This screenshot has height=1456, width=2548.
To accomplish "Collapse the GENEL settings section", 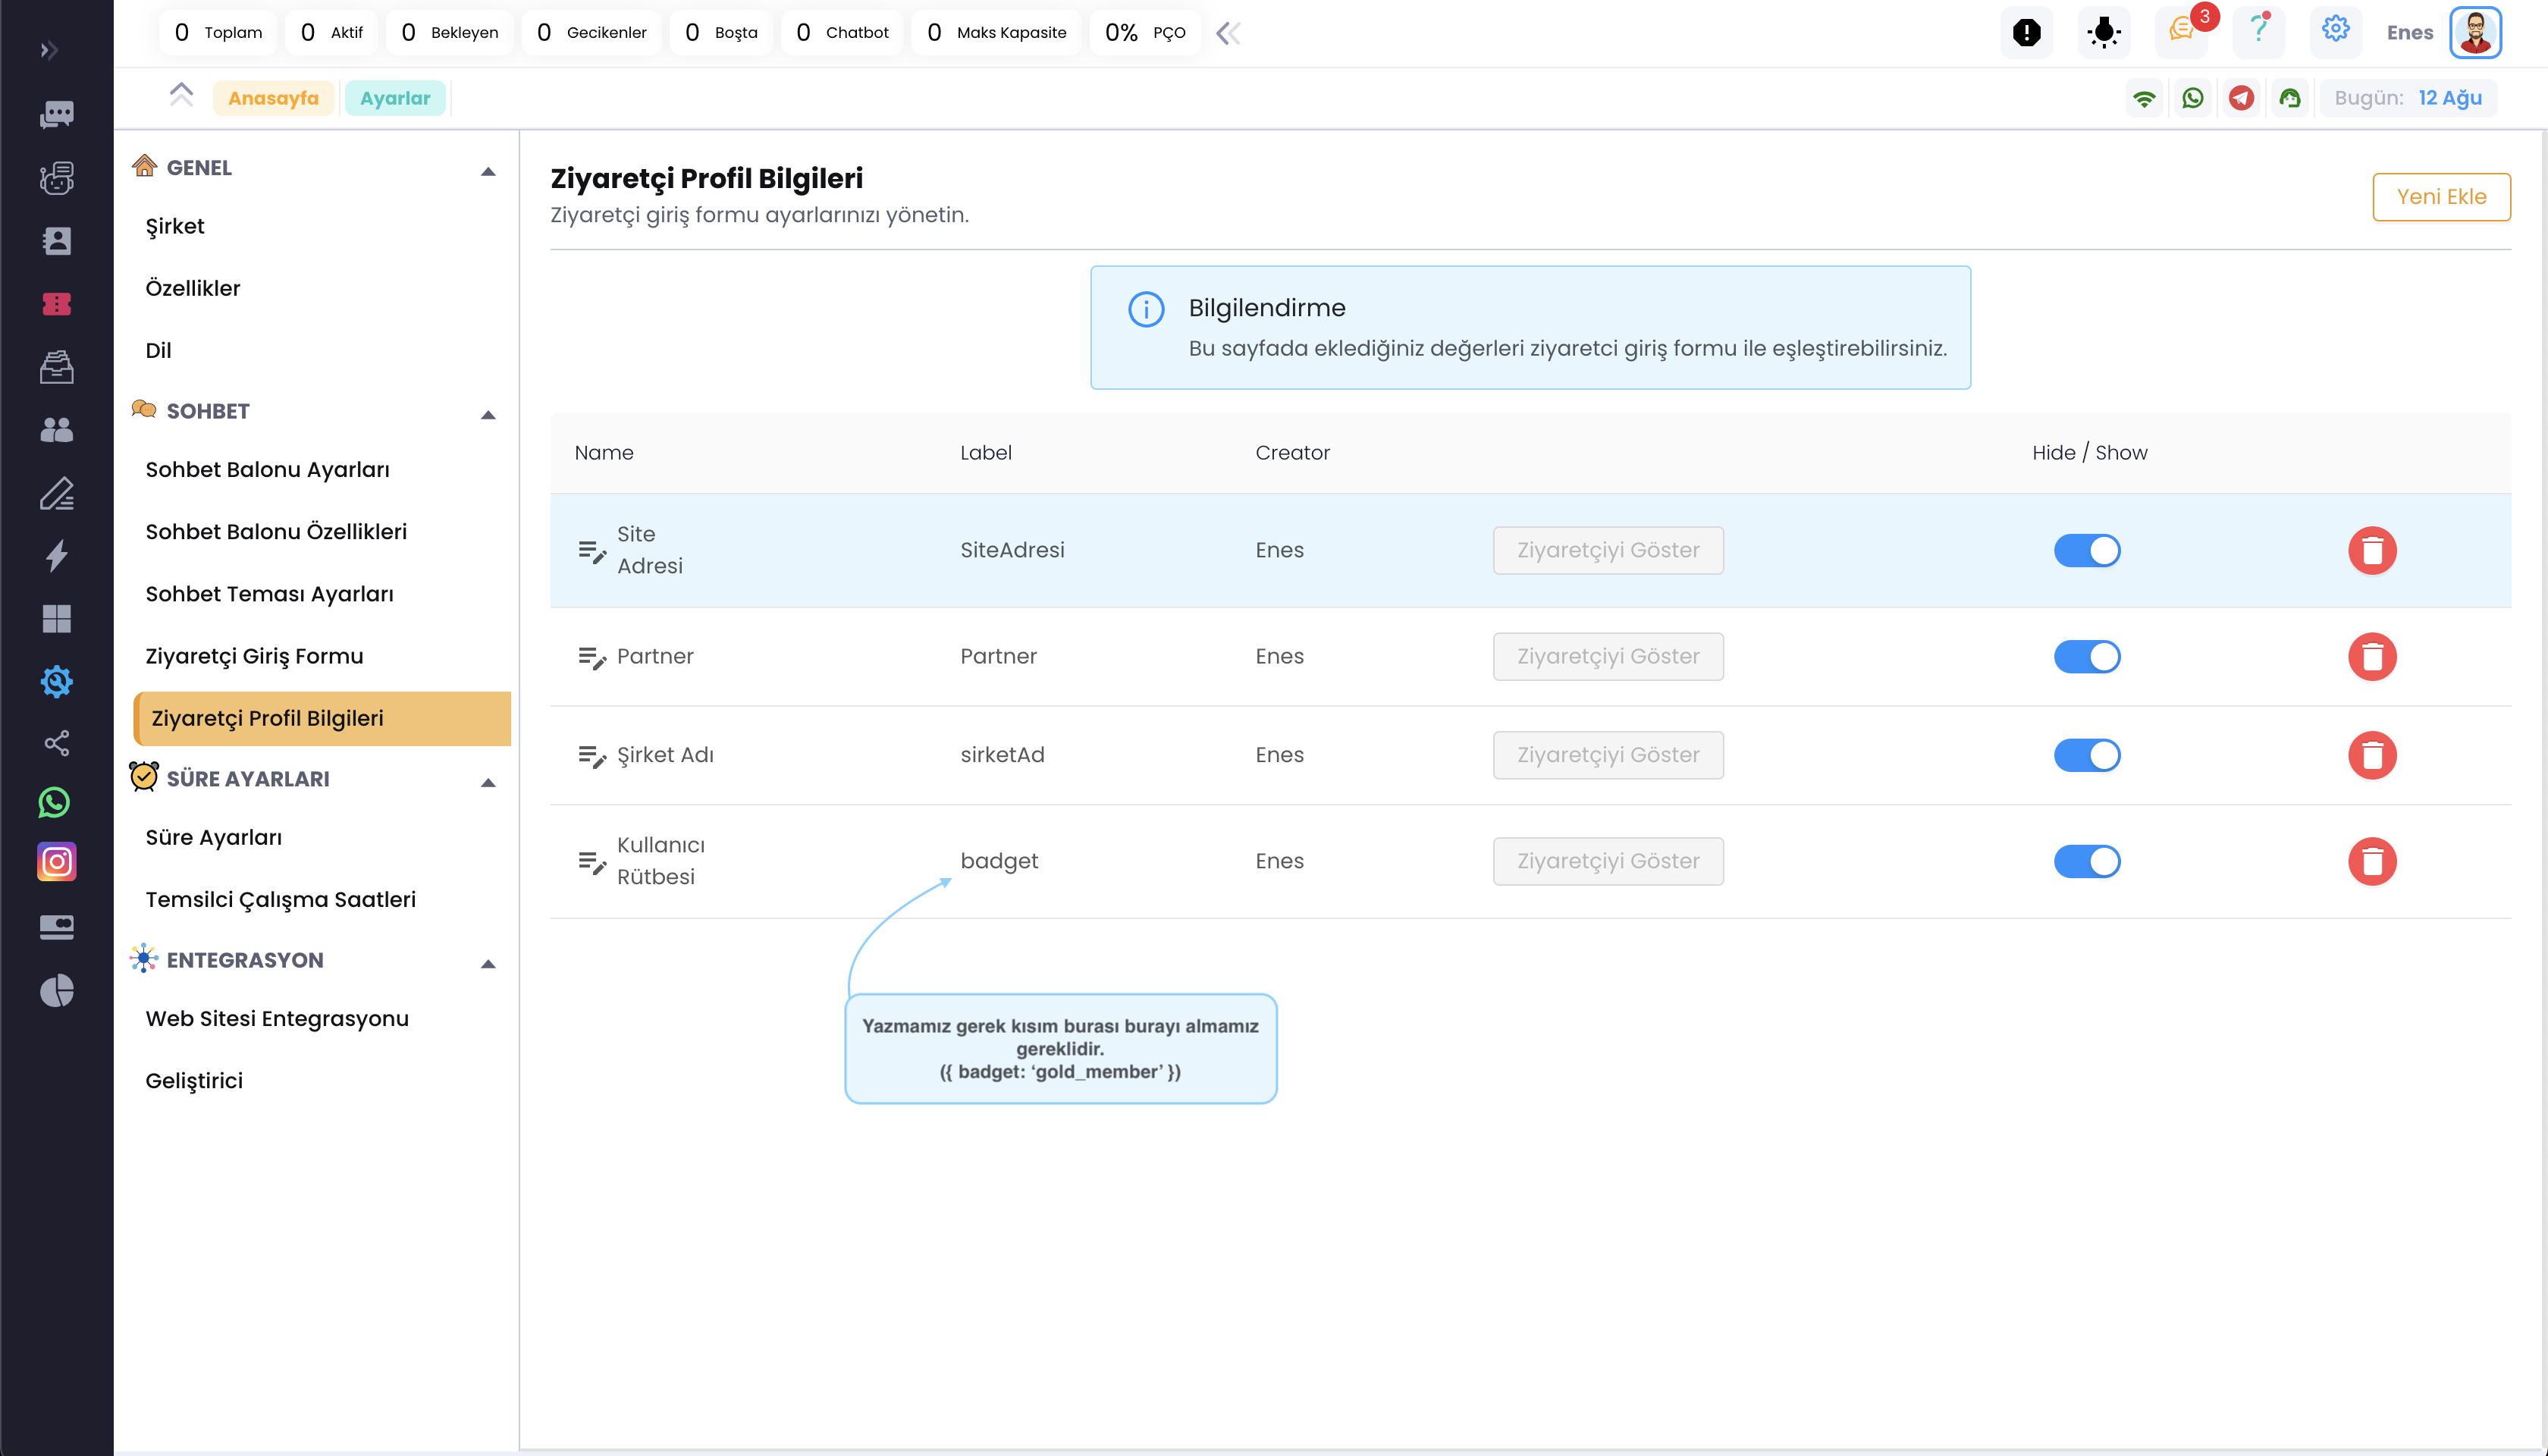I will (x=488, y=171).
